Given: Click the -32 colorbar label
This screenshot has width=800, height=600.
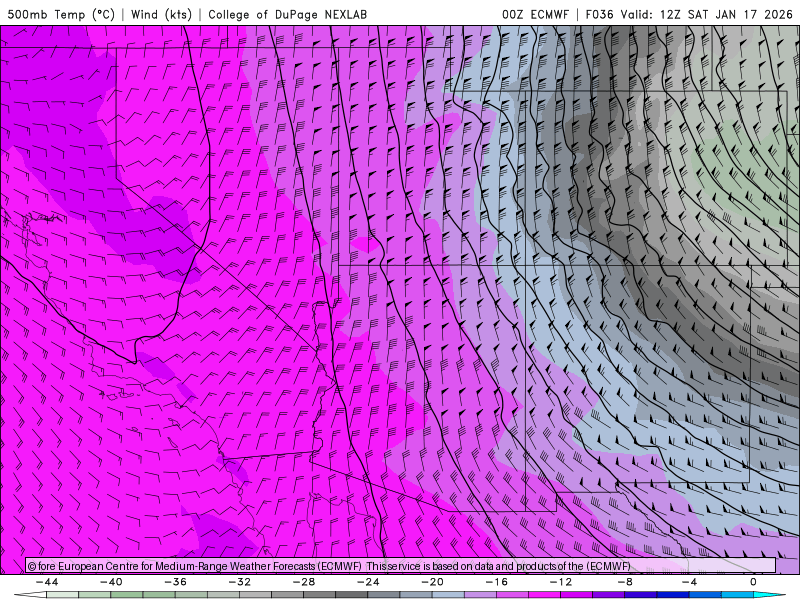Looking at the screenshot, I should [x=240, y=582].
